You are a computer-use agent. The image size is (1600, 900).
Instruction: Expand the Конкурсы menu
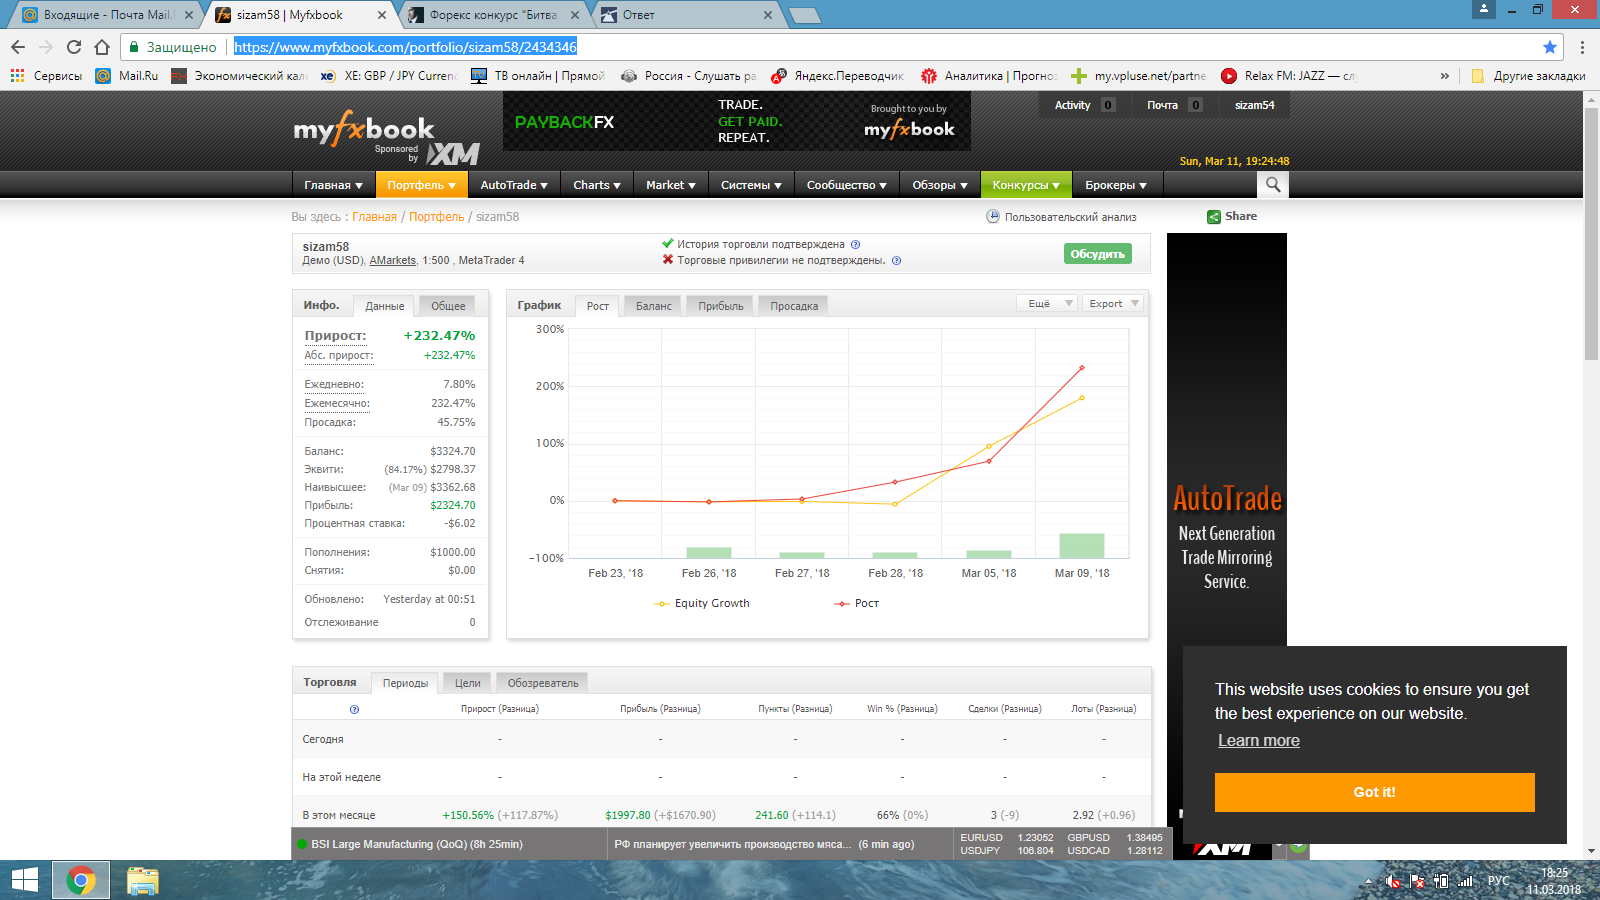(1026, 185)
